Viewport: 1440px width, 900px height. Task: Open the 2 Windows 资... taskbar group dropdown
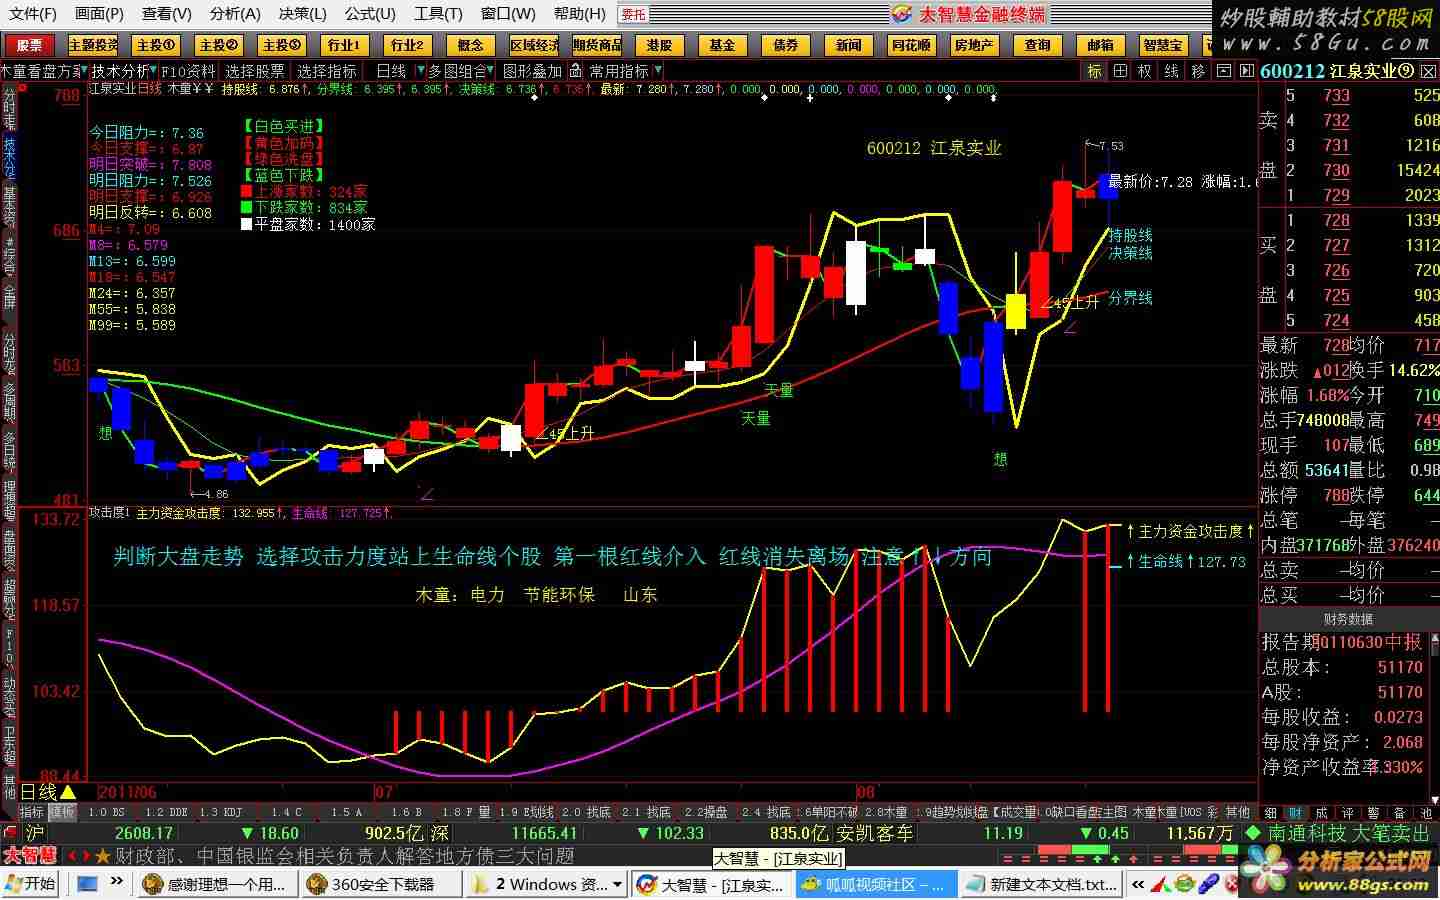click(618, 884)
